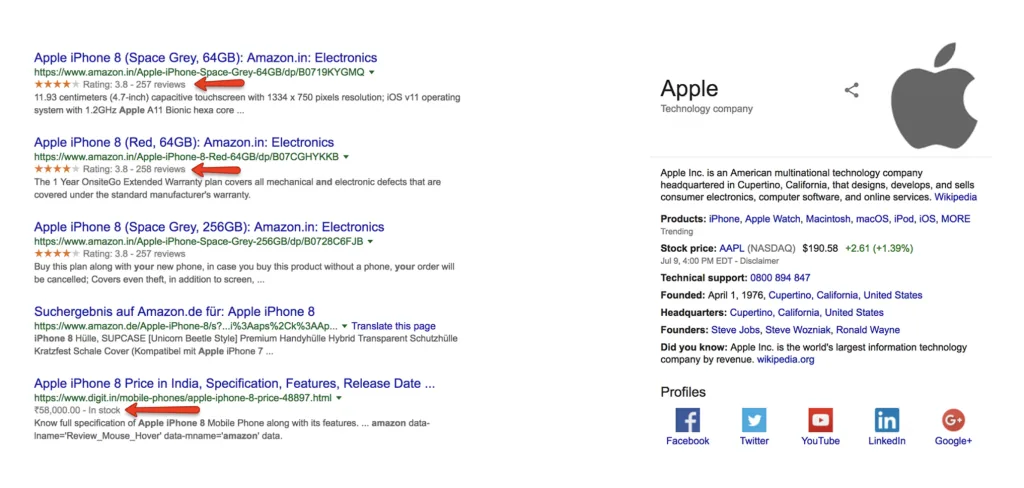1024x488 pixels.
Task: Click the AAPL stock ticker link
Action: (731, 248)
